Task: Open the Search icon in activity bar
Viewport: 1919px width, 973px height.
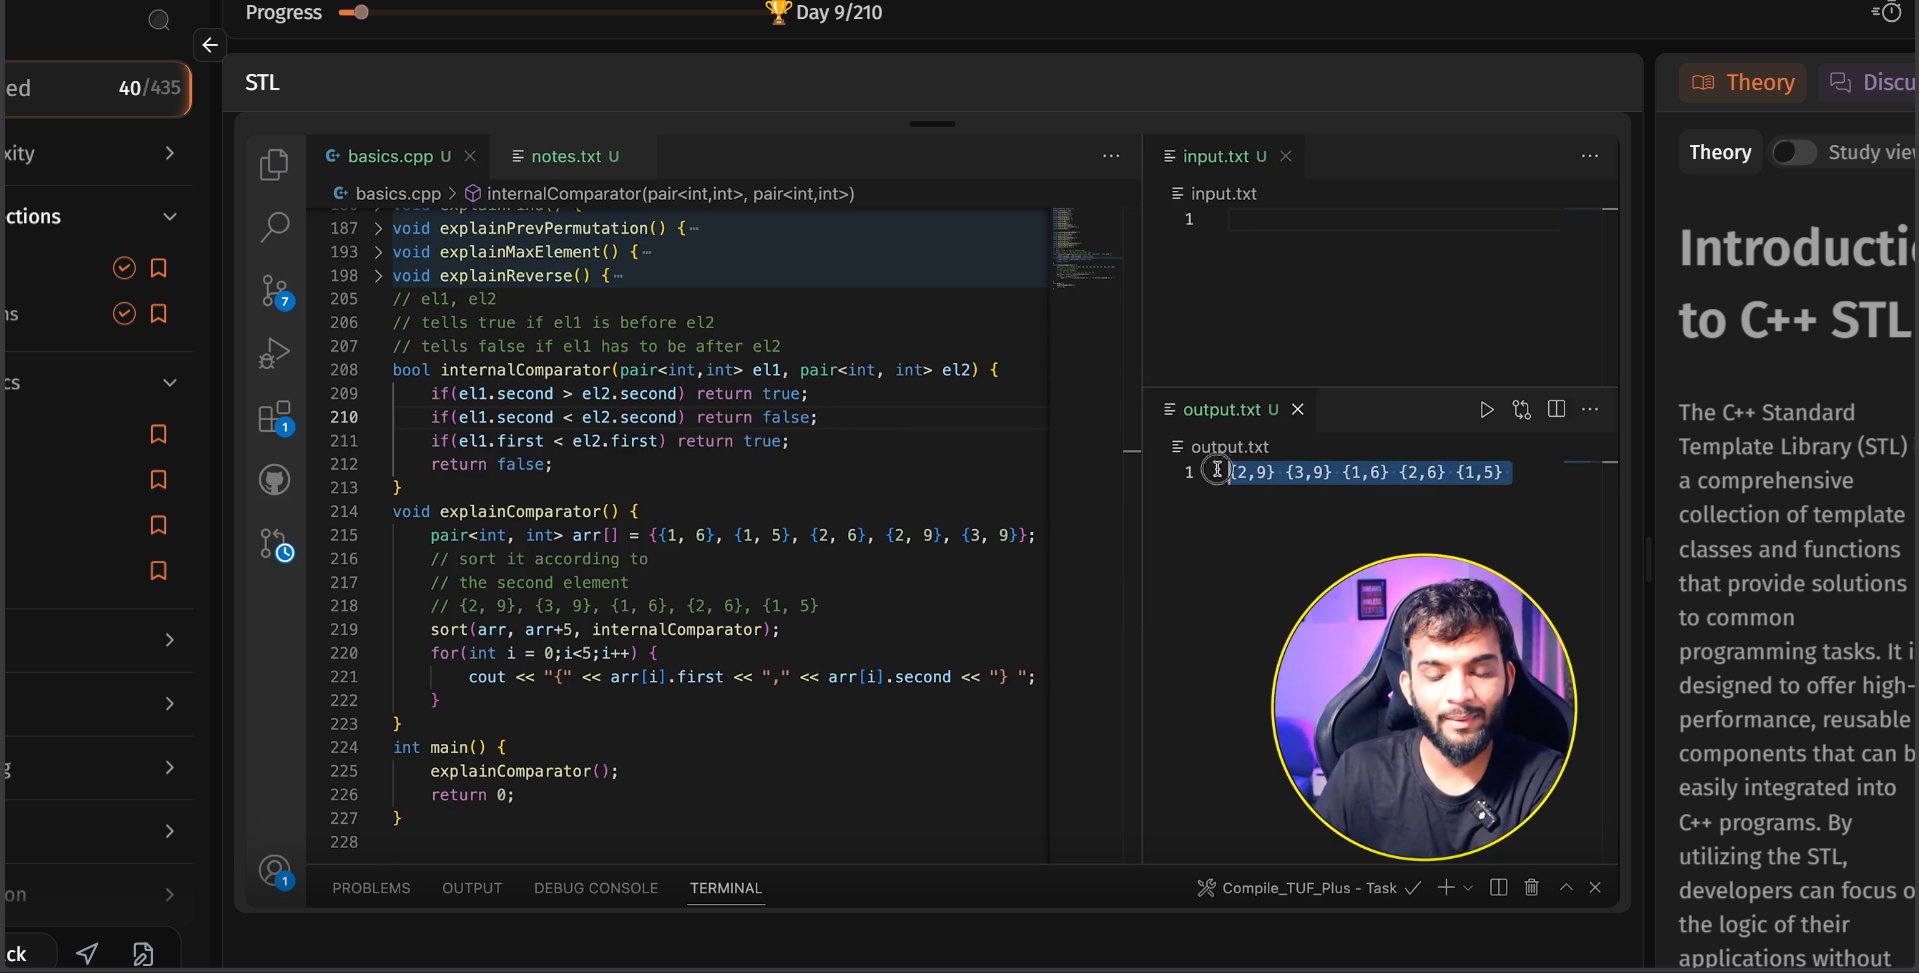Action: [x=274, y=227]
